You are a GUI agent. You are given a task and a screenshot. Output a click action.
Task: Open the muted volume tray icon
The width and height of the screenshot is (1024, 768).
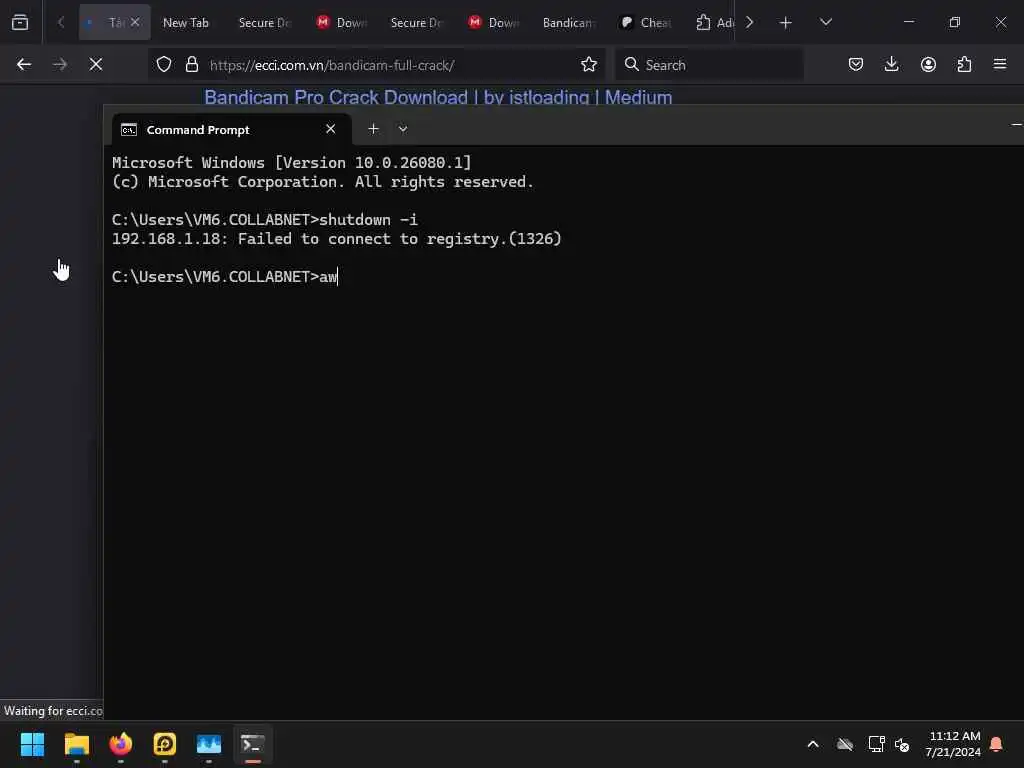[903, 744]
